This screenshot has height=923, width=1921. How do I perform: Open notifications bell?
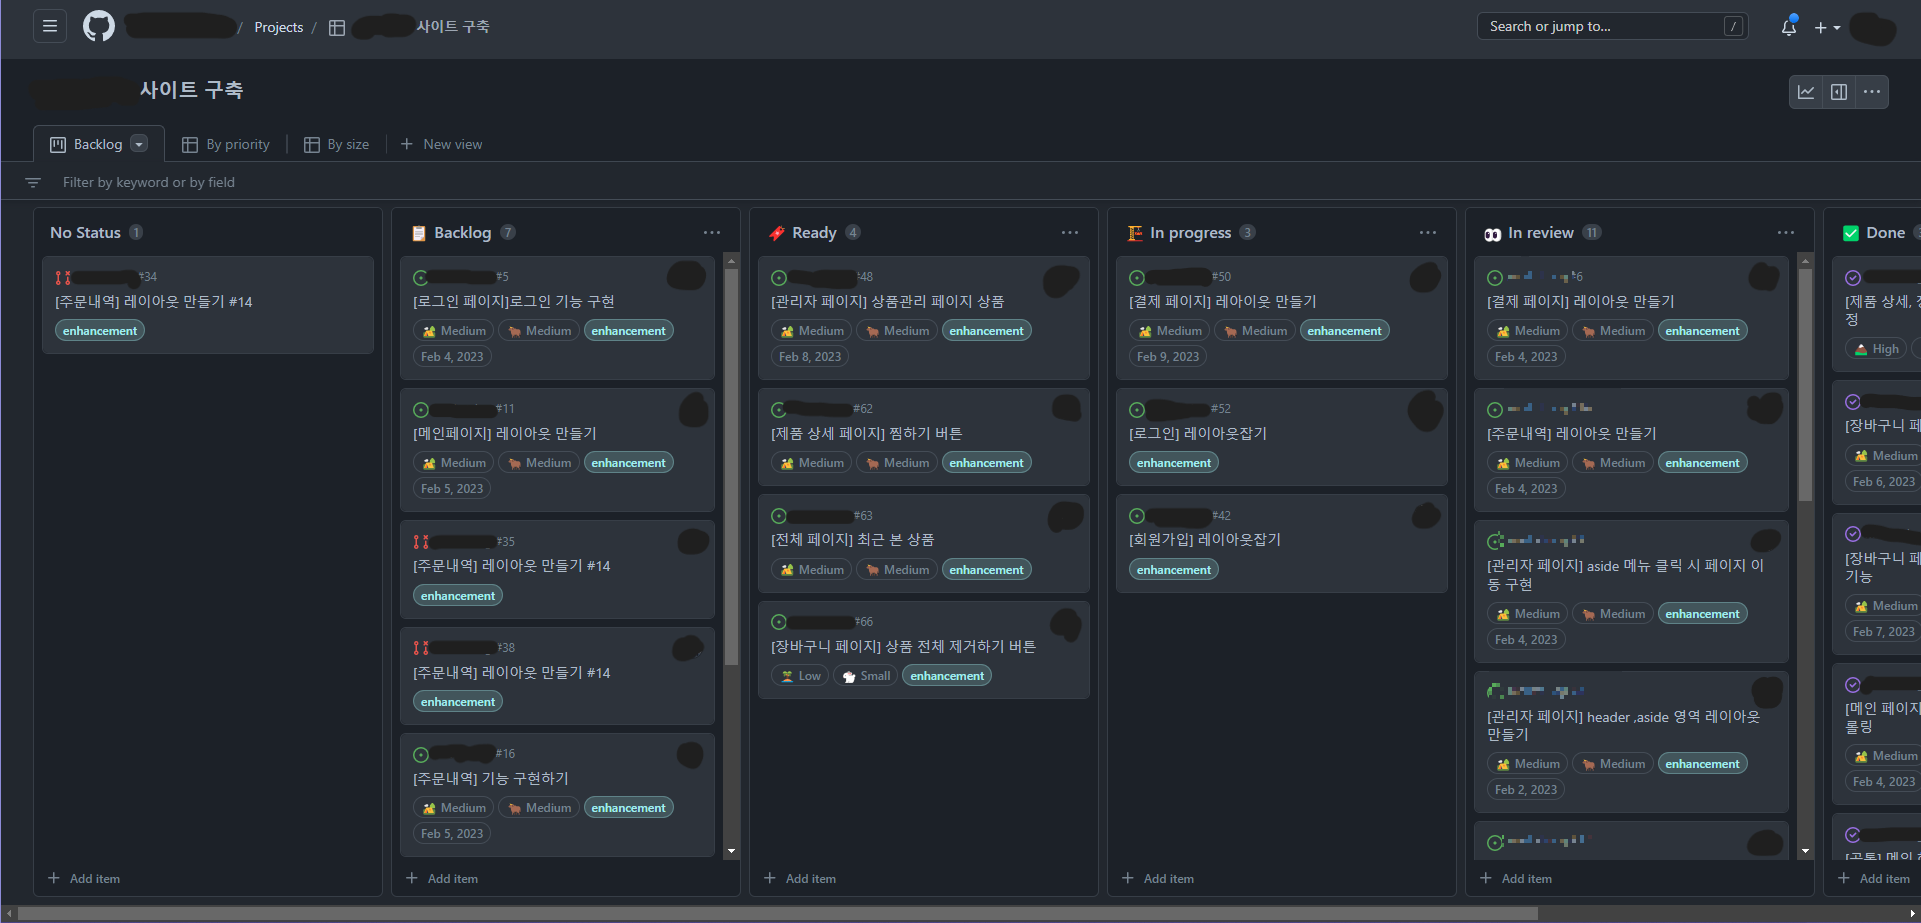coord(1789,27)
